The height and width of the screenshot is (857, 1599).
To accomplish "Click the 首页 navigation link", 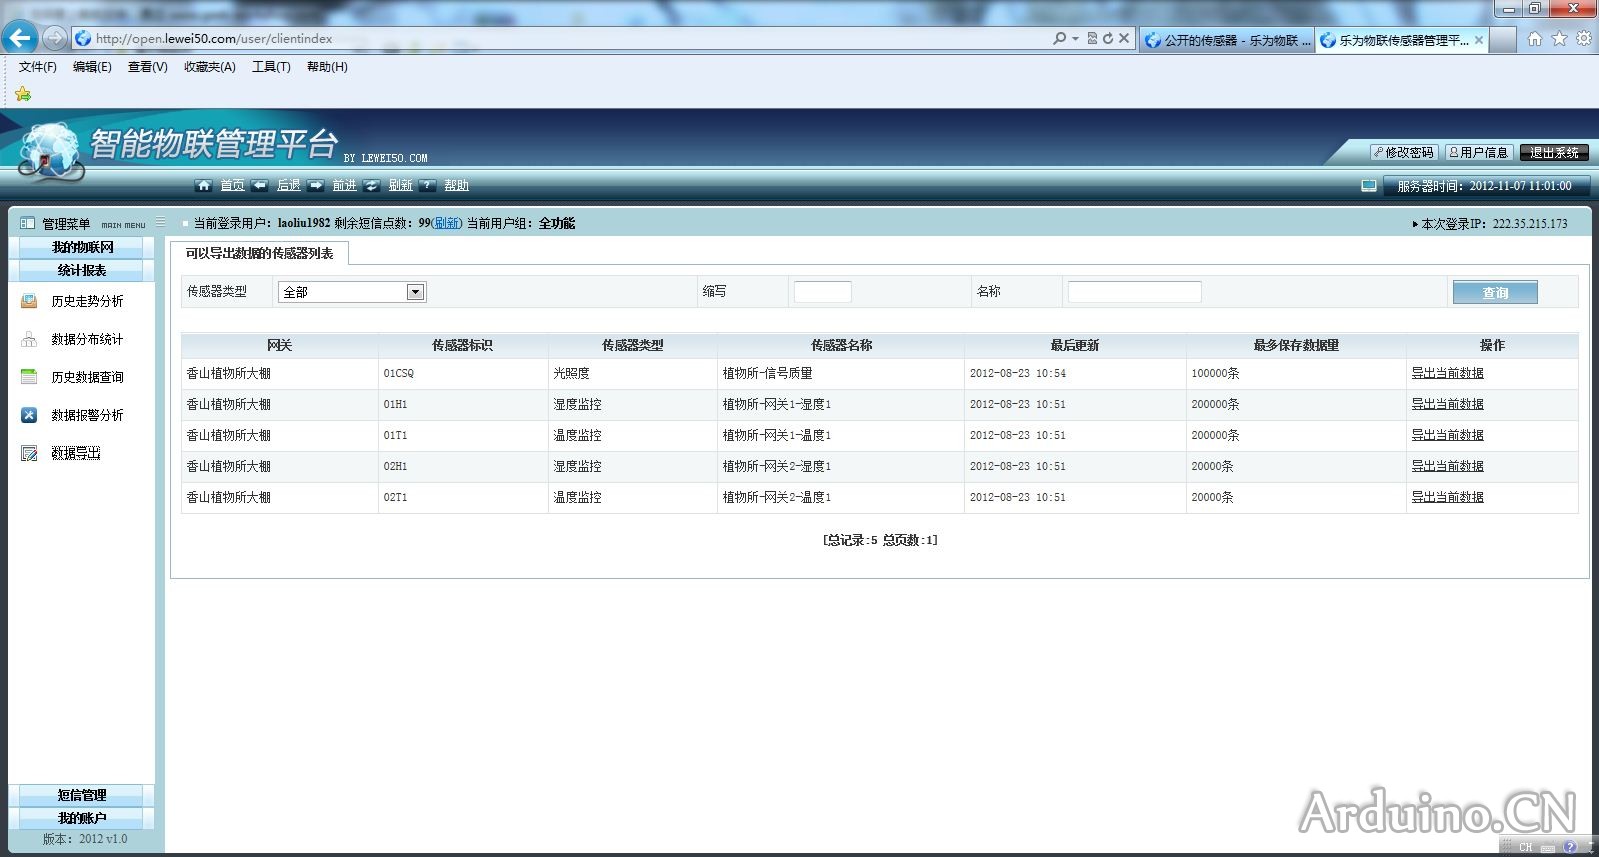I will point(232,185).
